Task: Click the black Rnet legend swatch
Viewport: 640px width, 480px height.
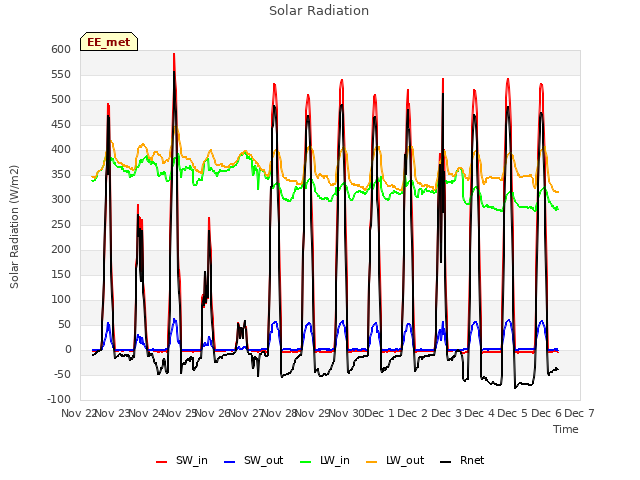Action: coord(446,462)
